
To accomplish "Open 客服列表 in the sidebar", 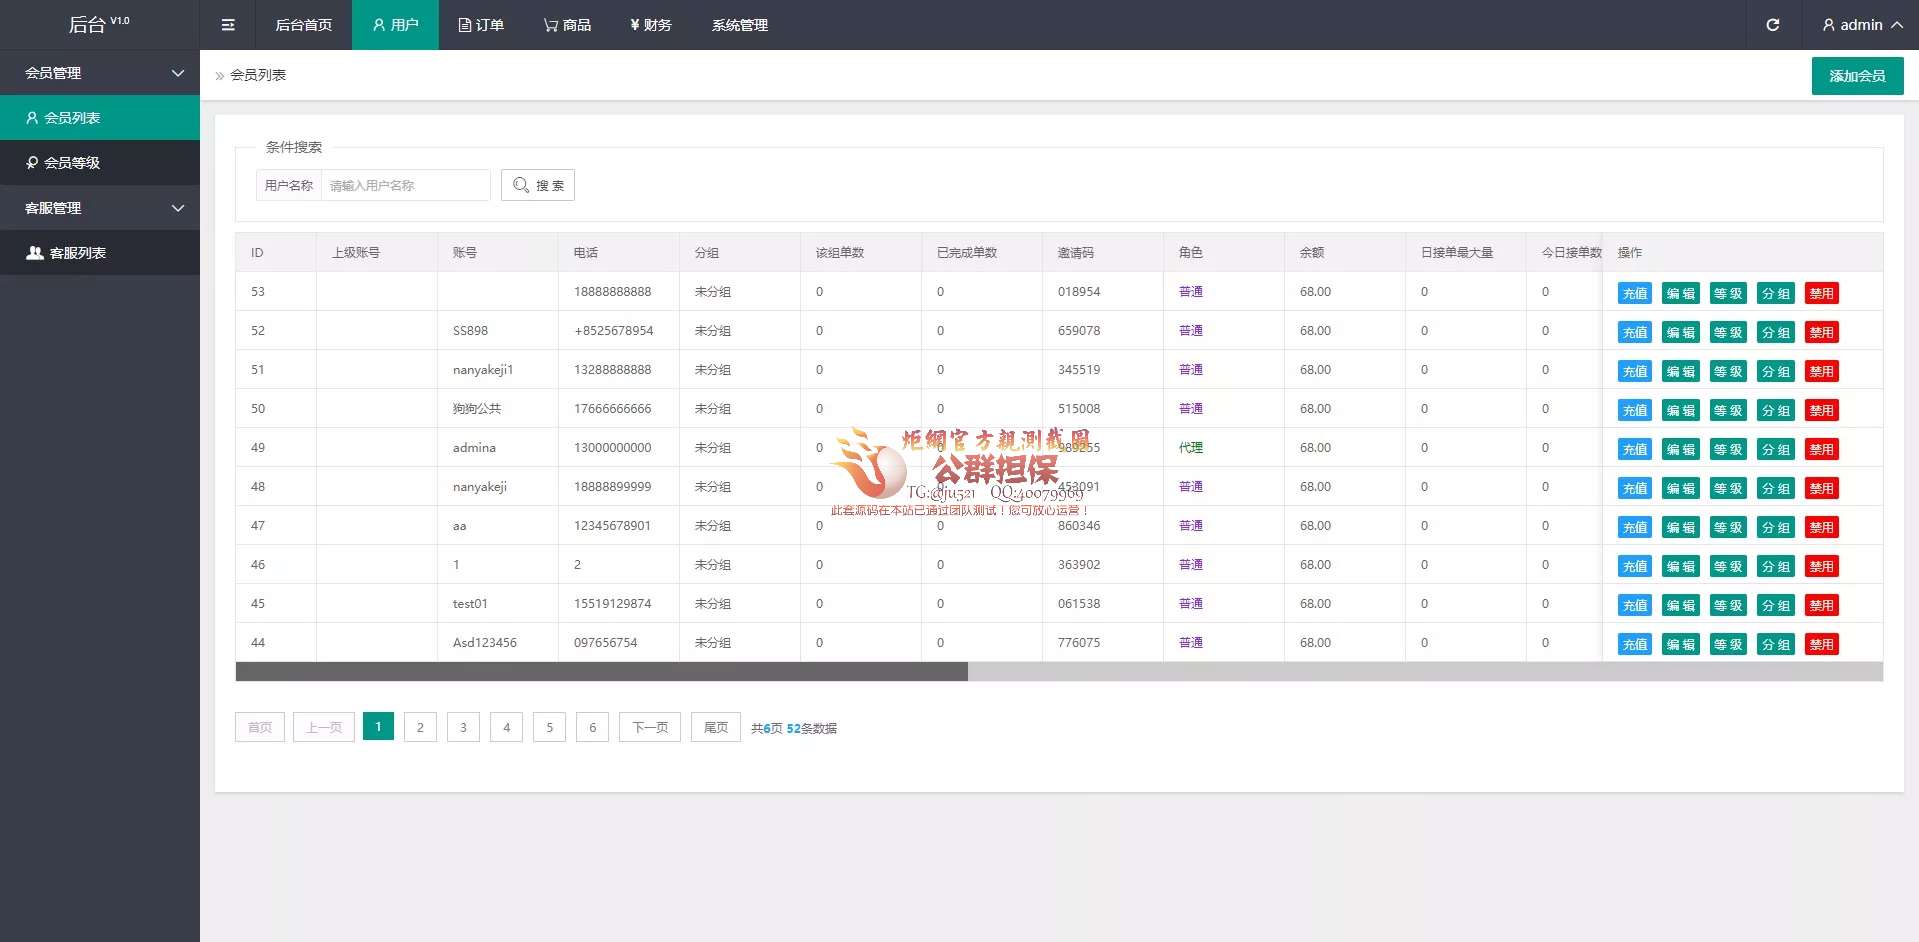I will [100, 253].
